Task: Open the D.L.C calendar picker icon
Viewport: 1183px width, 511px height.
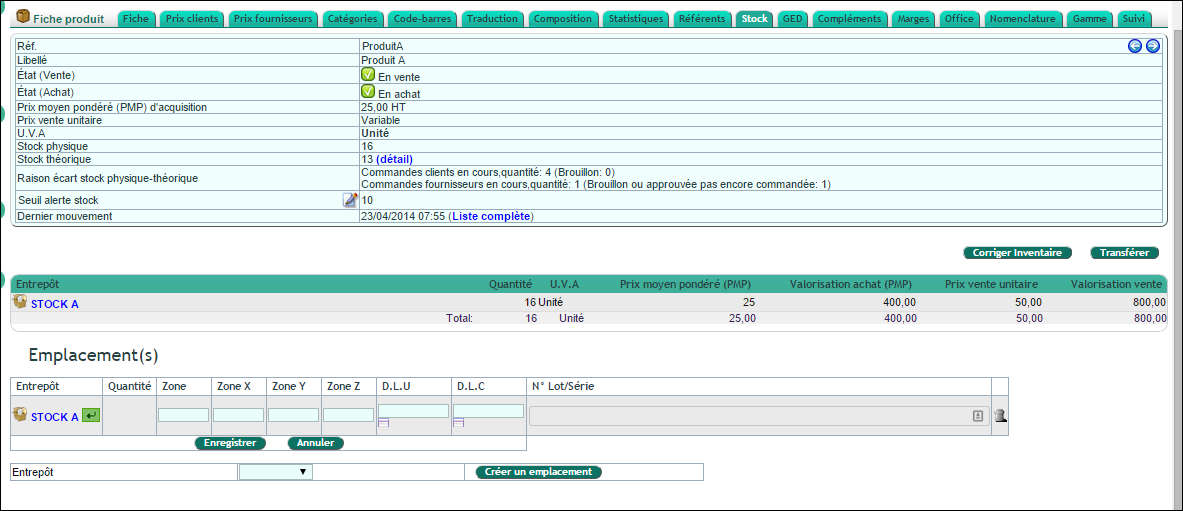Action: (x=459, y=424)
